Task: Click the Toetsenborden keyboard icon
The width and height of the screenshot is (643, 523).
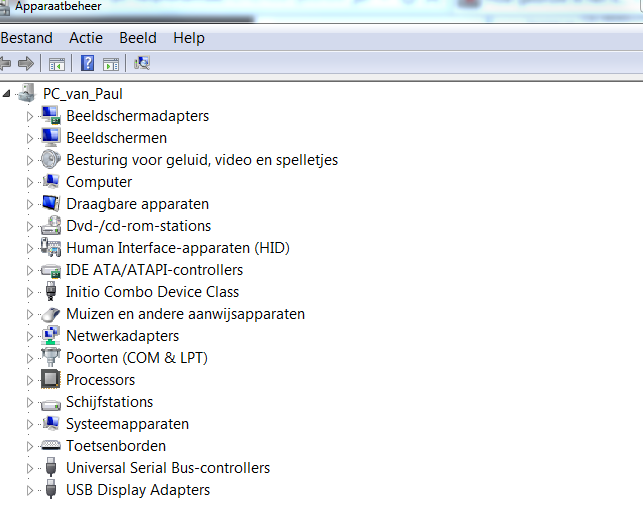Action: [x=51, y=445]
